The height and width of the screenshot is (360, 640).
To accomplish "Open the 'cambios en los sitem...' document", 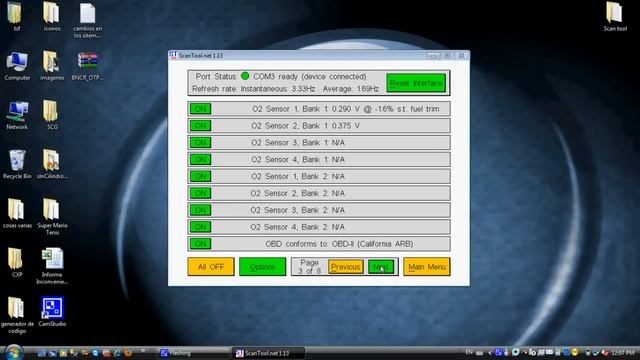I will 87,20.
